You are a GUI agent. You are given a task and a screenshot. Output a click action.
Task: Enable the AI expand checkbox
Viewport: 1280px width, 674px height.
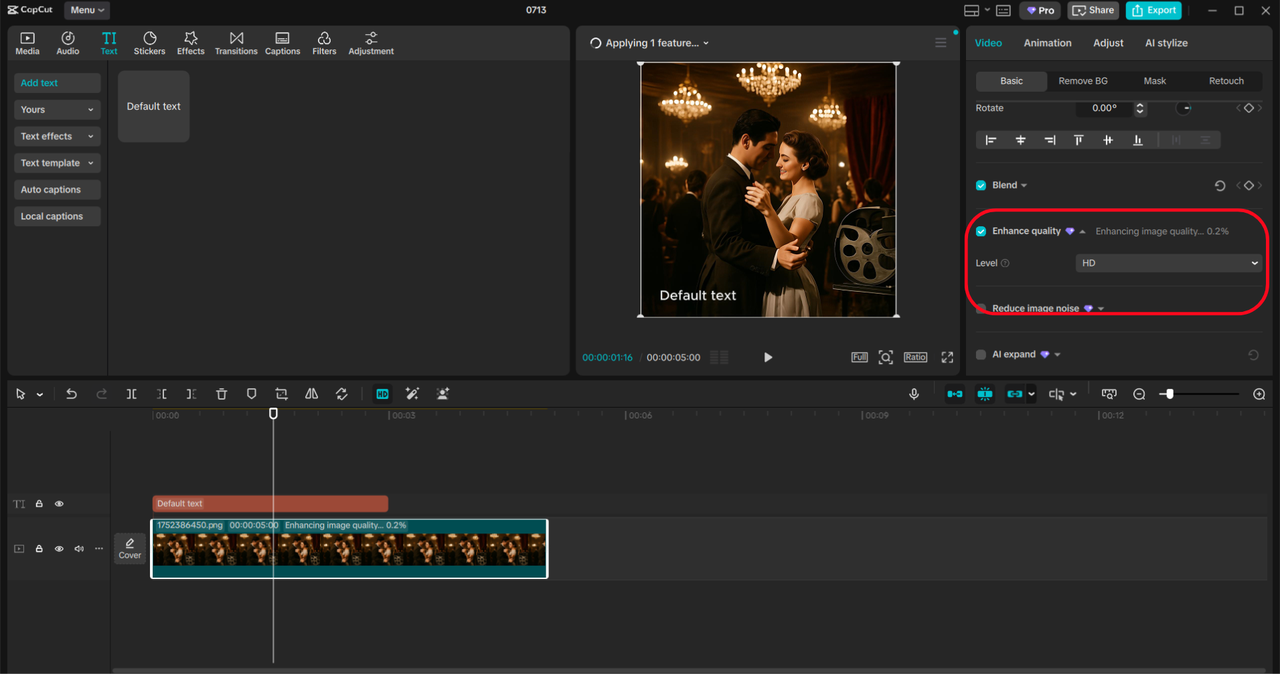pos(981,355)
